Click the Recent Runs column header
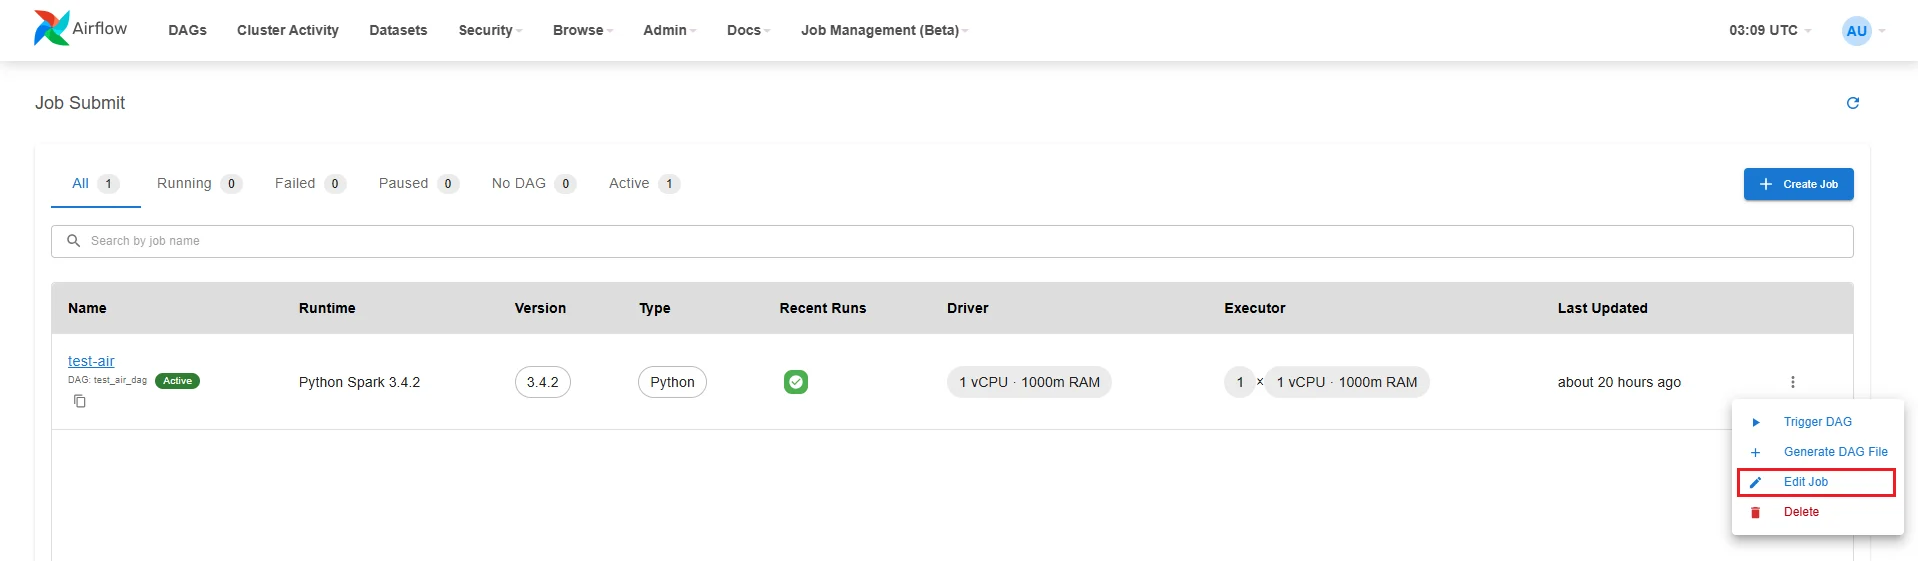This screenshot has height=561, width=1918. coord(823,308)
